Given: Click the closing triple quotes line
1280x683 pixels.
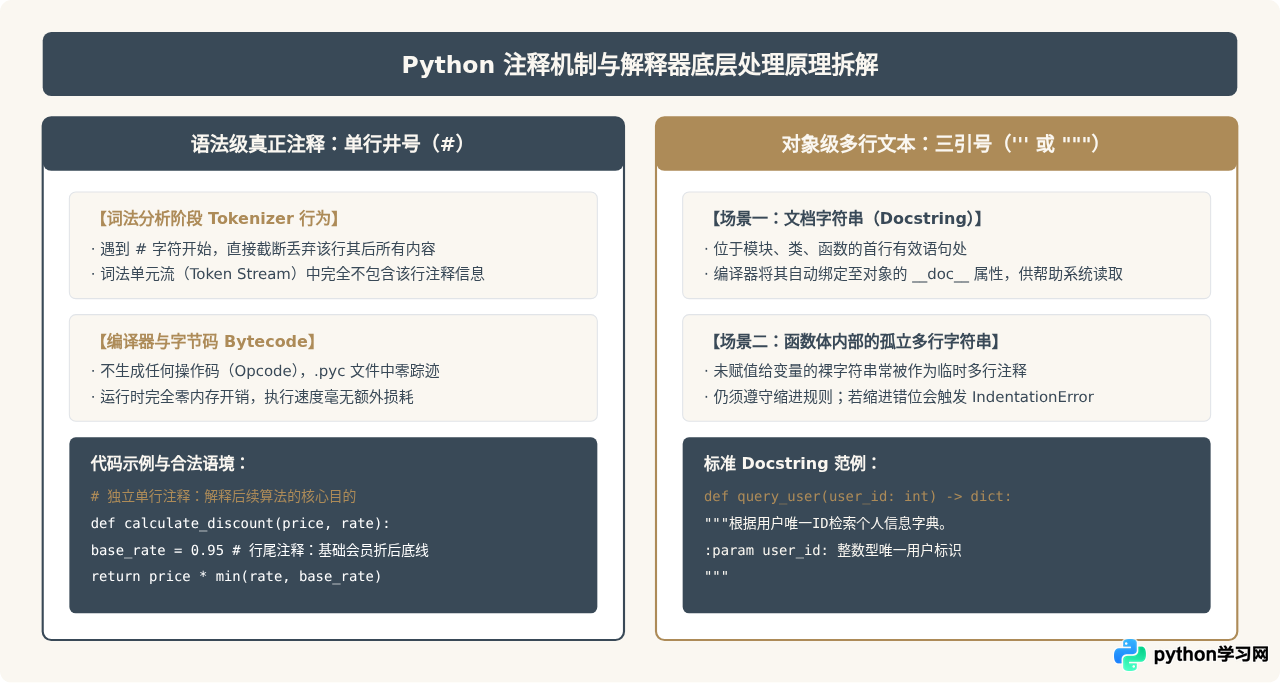Looking at the screenshot, I should [x=716, y=576].
